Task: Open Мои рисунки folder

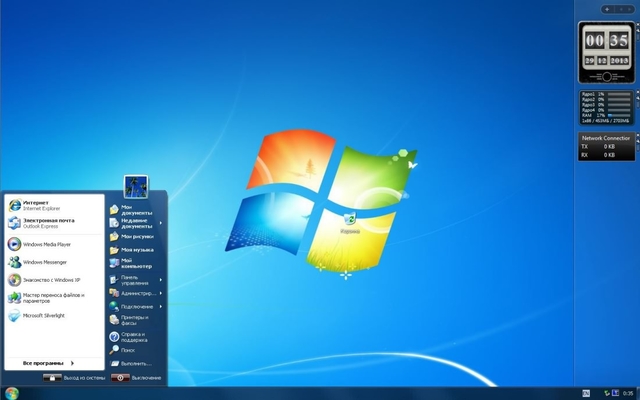Action: click(136, 236)
